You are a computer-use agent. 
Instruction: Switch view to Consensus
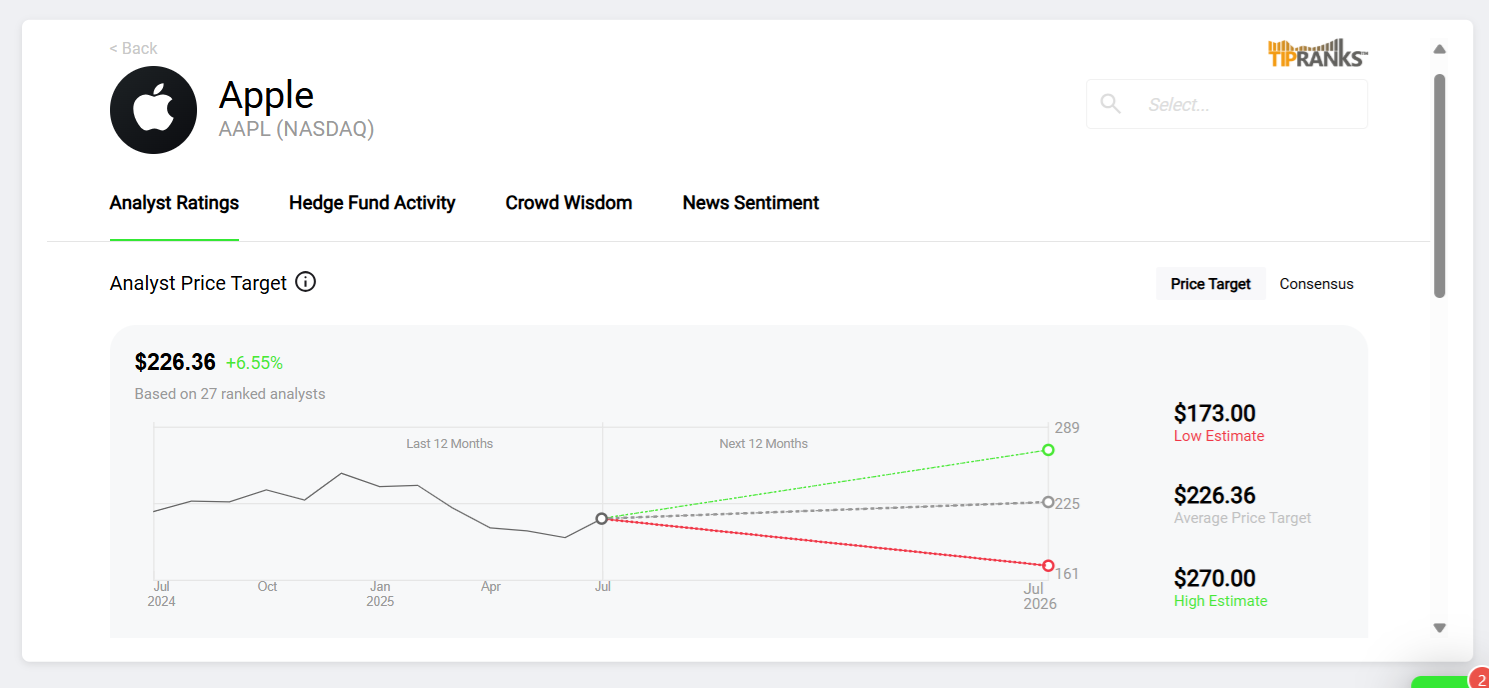[x=1316, y=284]
